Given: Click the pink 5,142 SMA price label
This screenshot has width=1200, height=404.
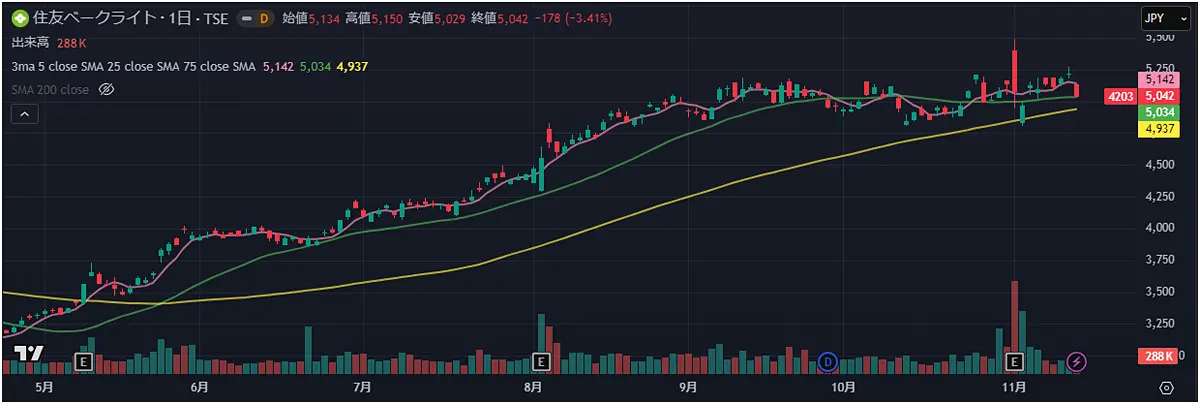Looking at the screenshot, I should point(1159,80).
